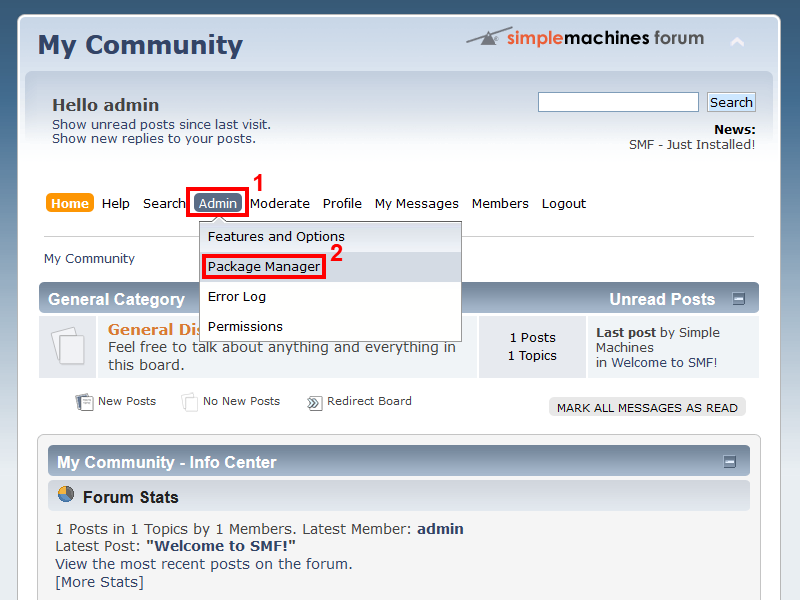Click the Redirect Board legend icon
Viewport: 800px width, 600px height.
[x=314, y=402]
